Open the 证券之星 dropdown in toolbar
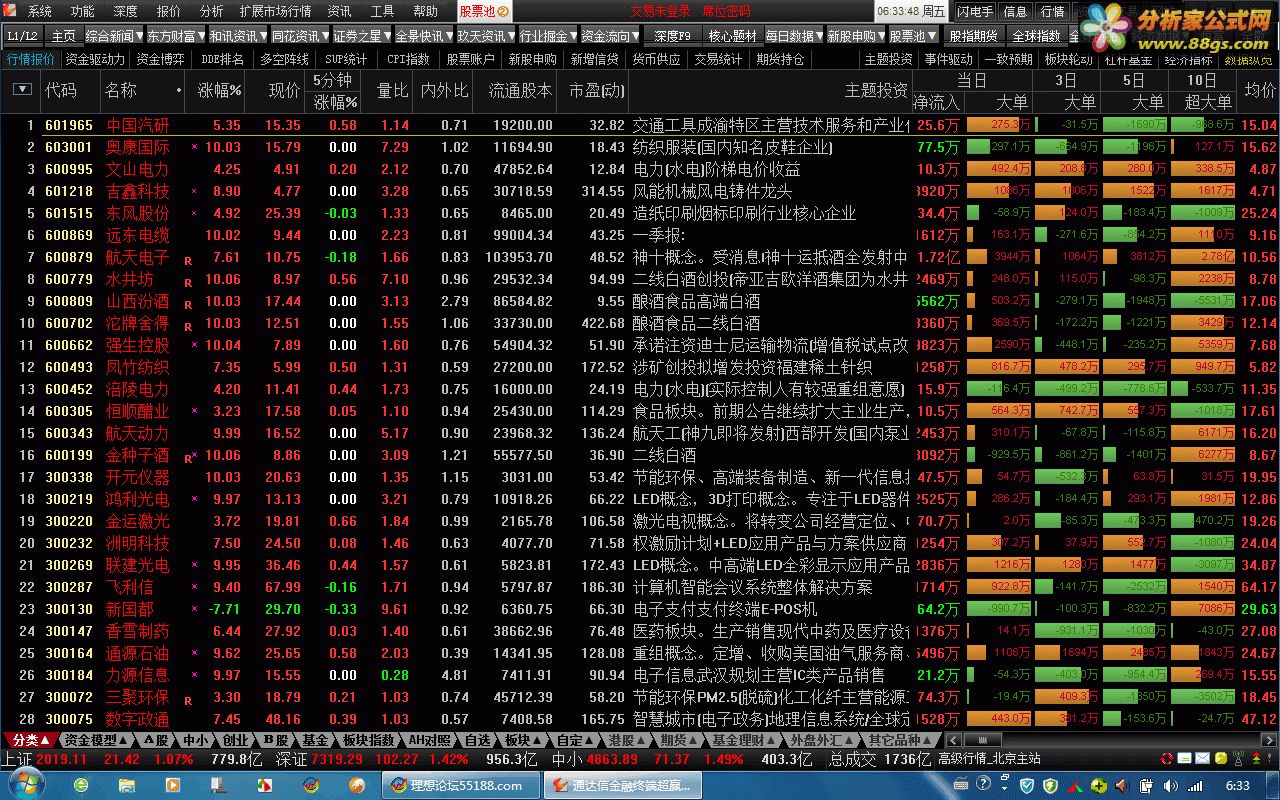 [361, 36]
